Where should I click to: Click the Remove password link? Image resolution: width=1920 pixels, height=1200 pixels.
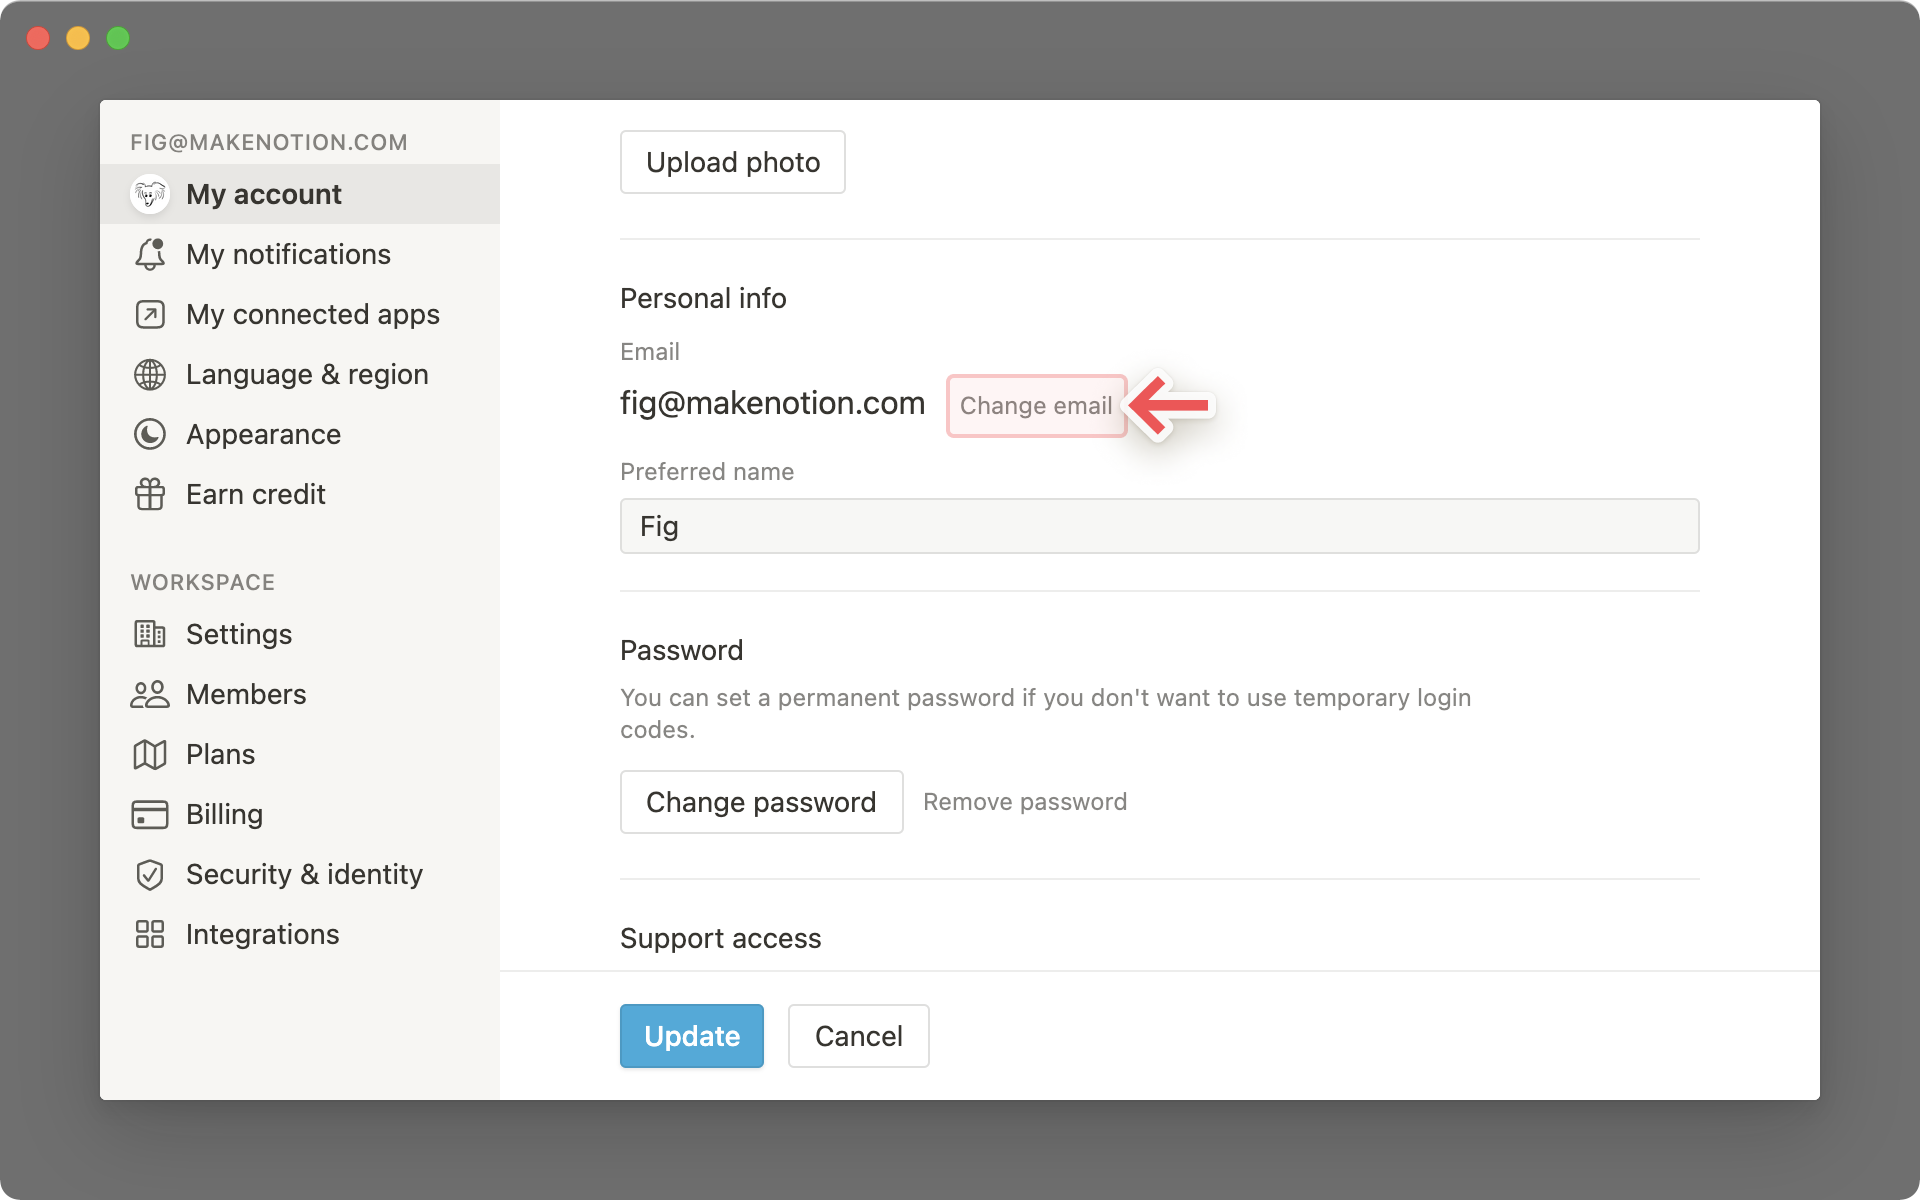click(x=1024, y=802)
